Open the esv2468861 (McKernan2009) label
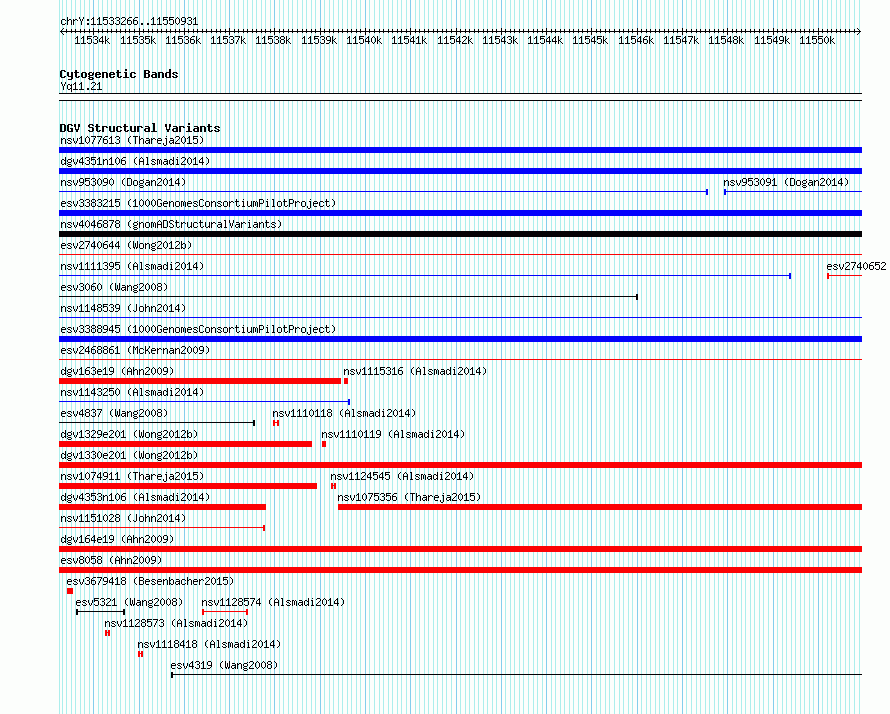Viewport: 890px width, 714px height. pos(135,350)
